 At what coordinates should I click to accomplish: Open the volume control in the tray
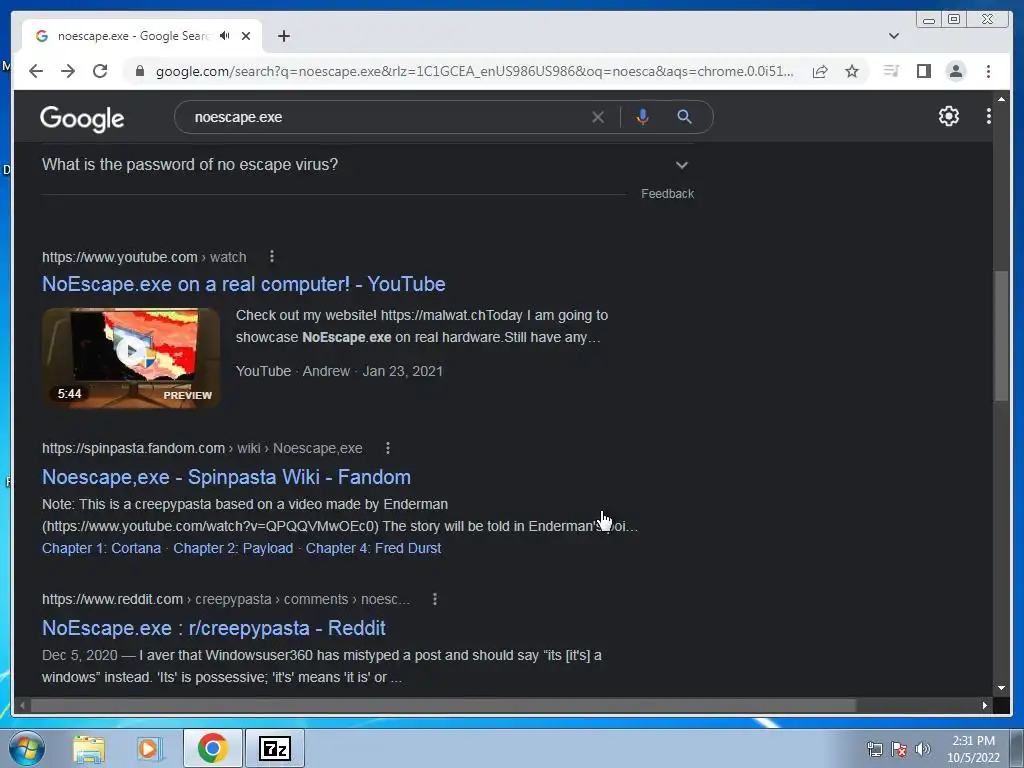pyautogui.click(x=923, y=749)
